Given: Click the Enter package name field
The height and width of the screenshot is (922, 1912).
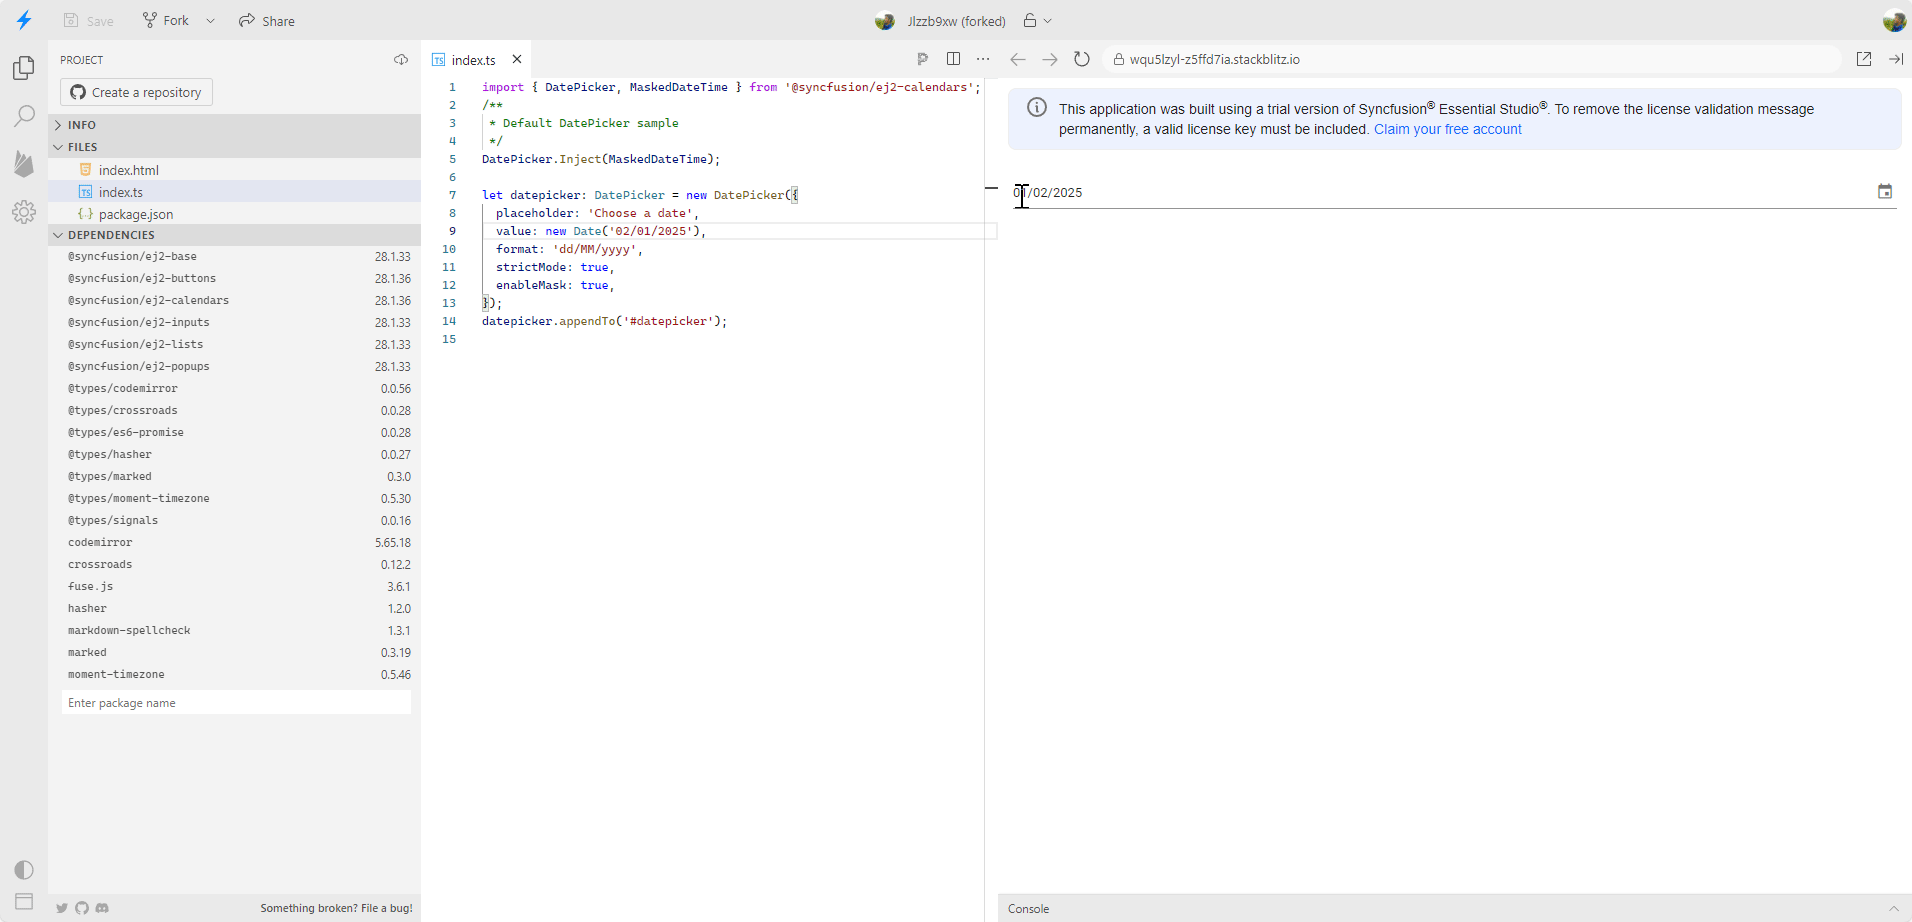Looking at the screenshot, I should coord(236,703).
